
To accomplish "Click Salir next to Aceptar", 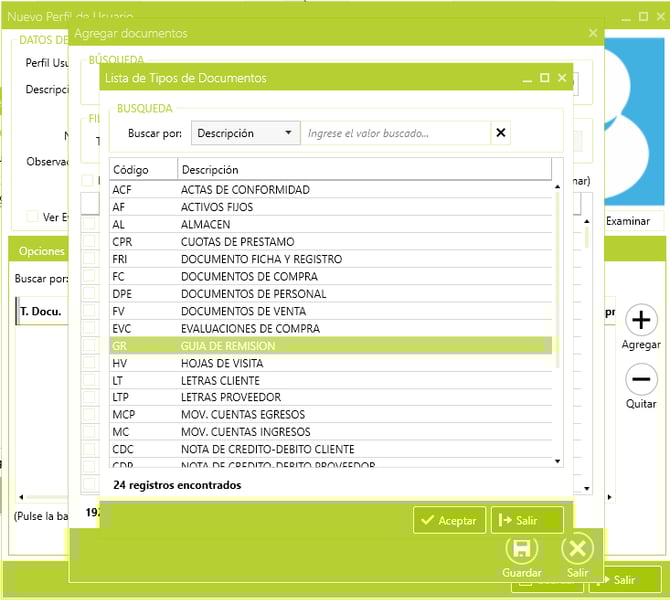I will click(527, 520).
